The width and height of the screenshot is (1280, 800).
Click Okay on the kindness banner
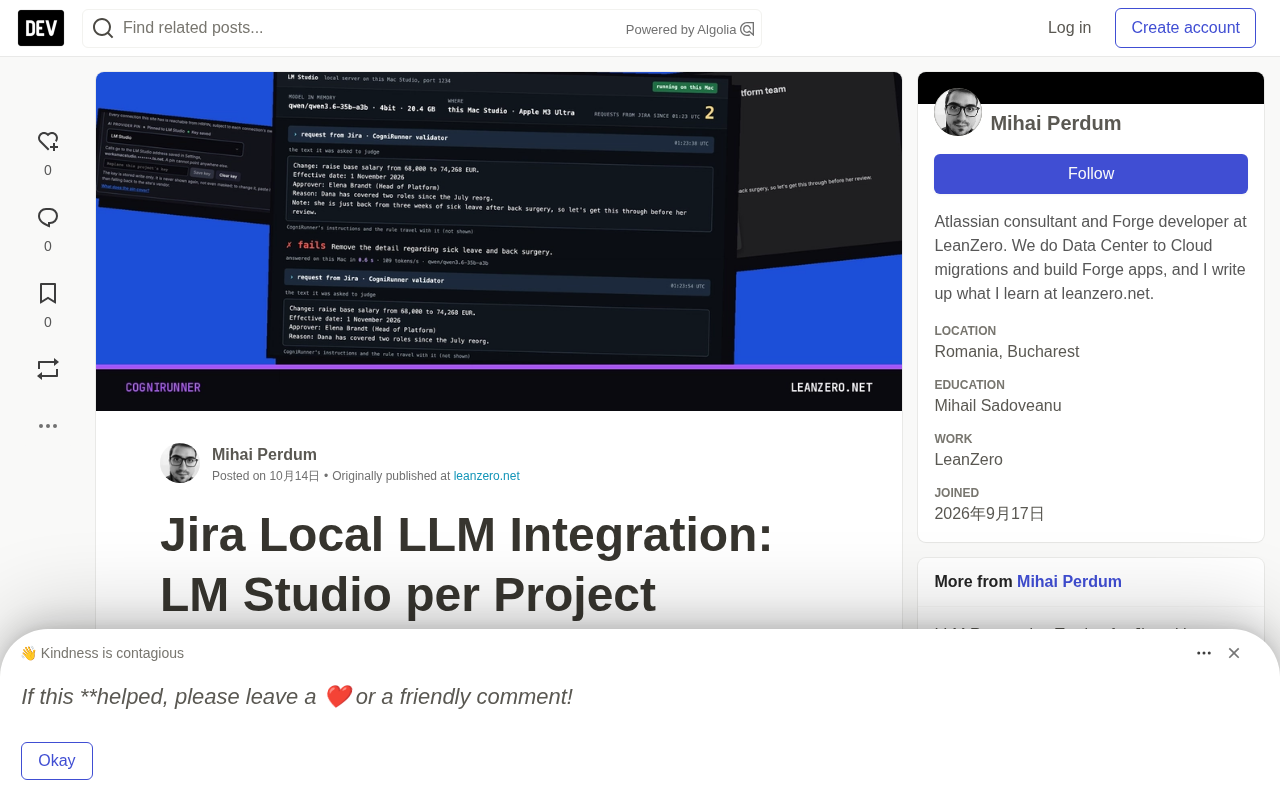pyautogui.click(x=57, y=761)
